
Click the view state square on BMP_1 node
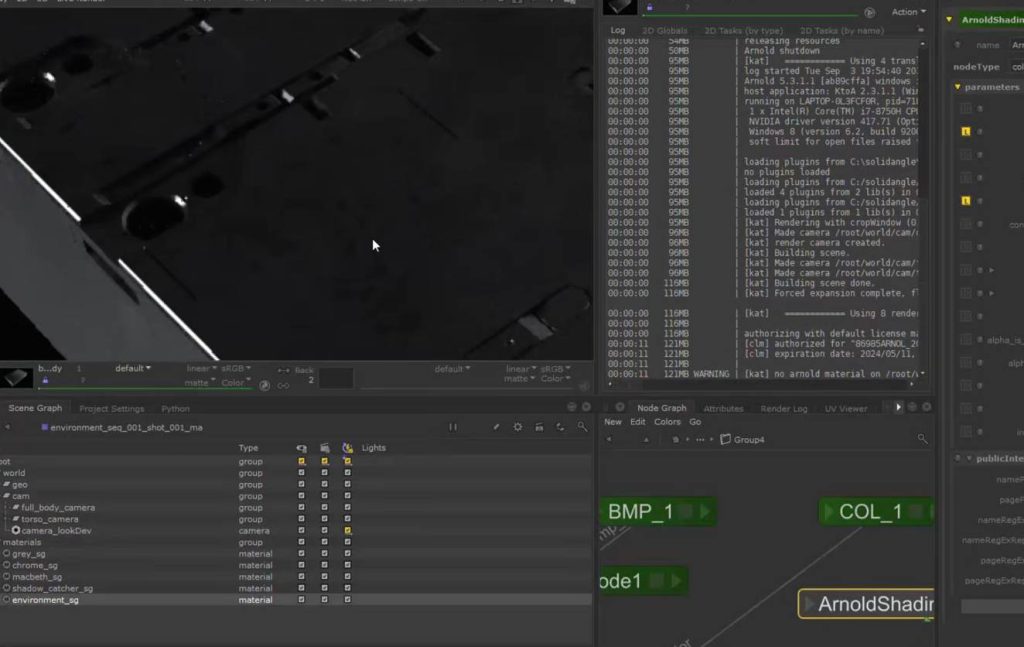tap(686, 512)
